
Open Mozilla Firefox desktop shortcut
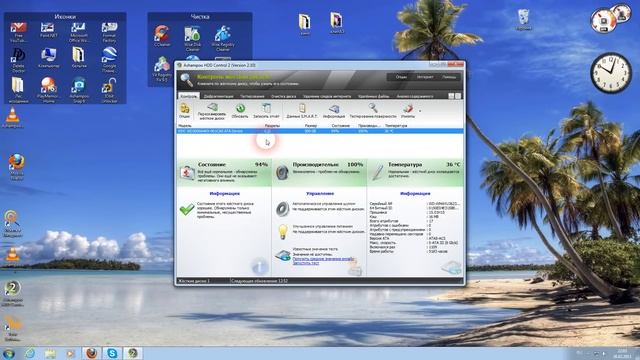coord(17,167)
